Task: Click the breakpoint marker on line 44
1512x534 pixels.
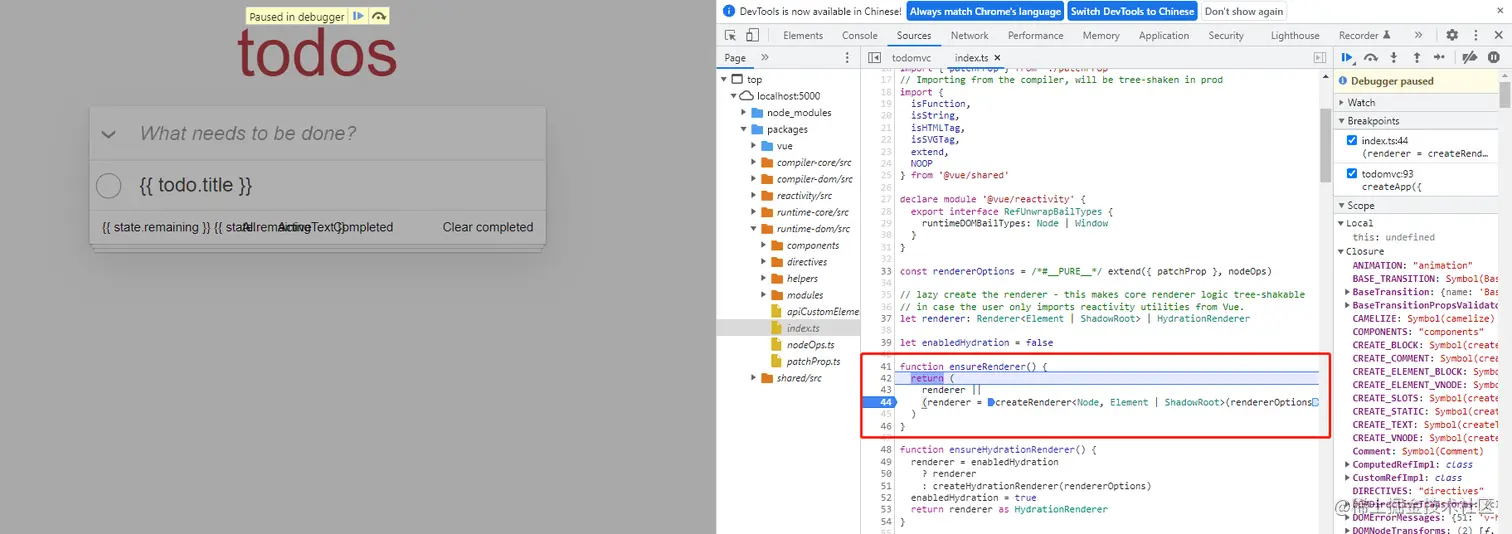Action: pyautogui.click(x=879, y=402)
